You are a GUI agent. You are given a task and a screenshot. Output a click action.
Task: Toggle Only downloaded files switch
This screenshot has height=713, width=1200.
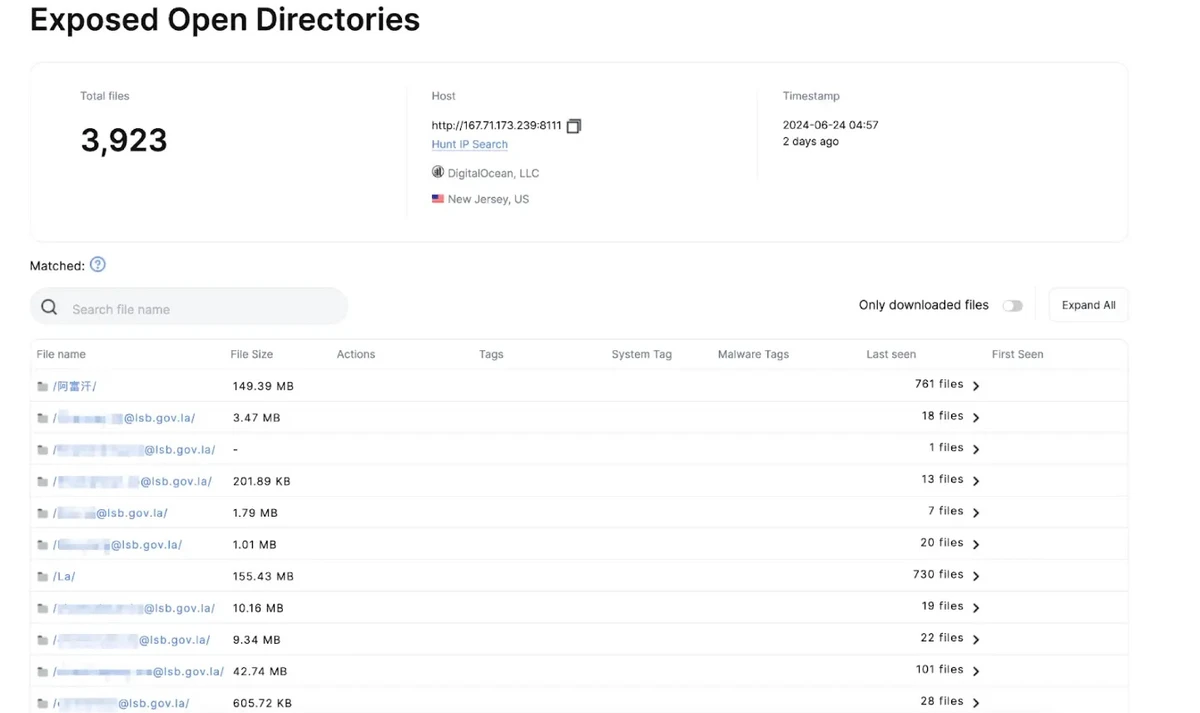click(x=1012, y=306)
